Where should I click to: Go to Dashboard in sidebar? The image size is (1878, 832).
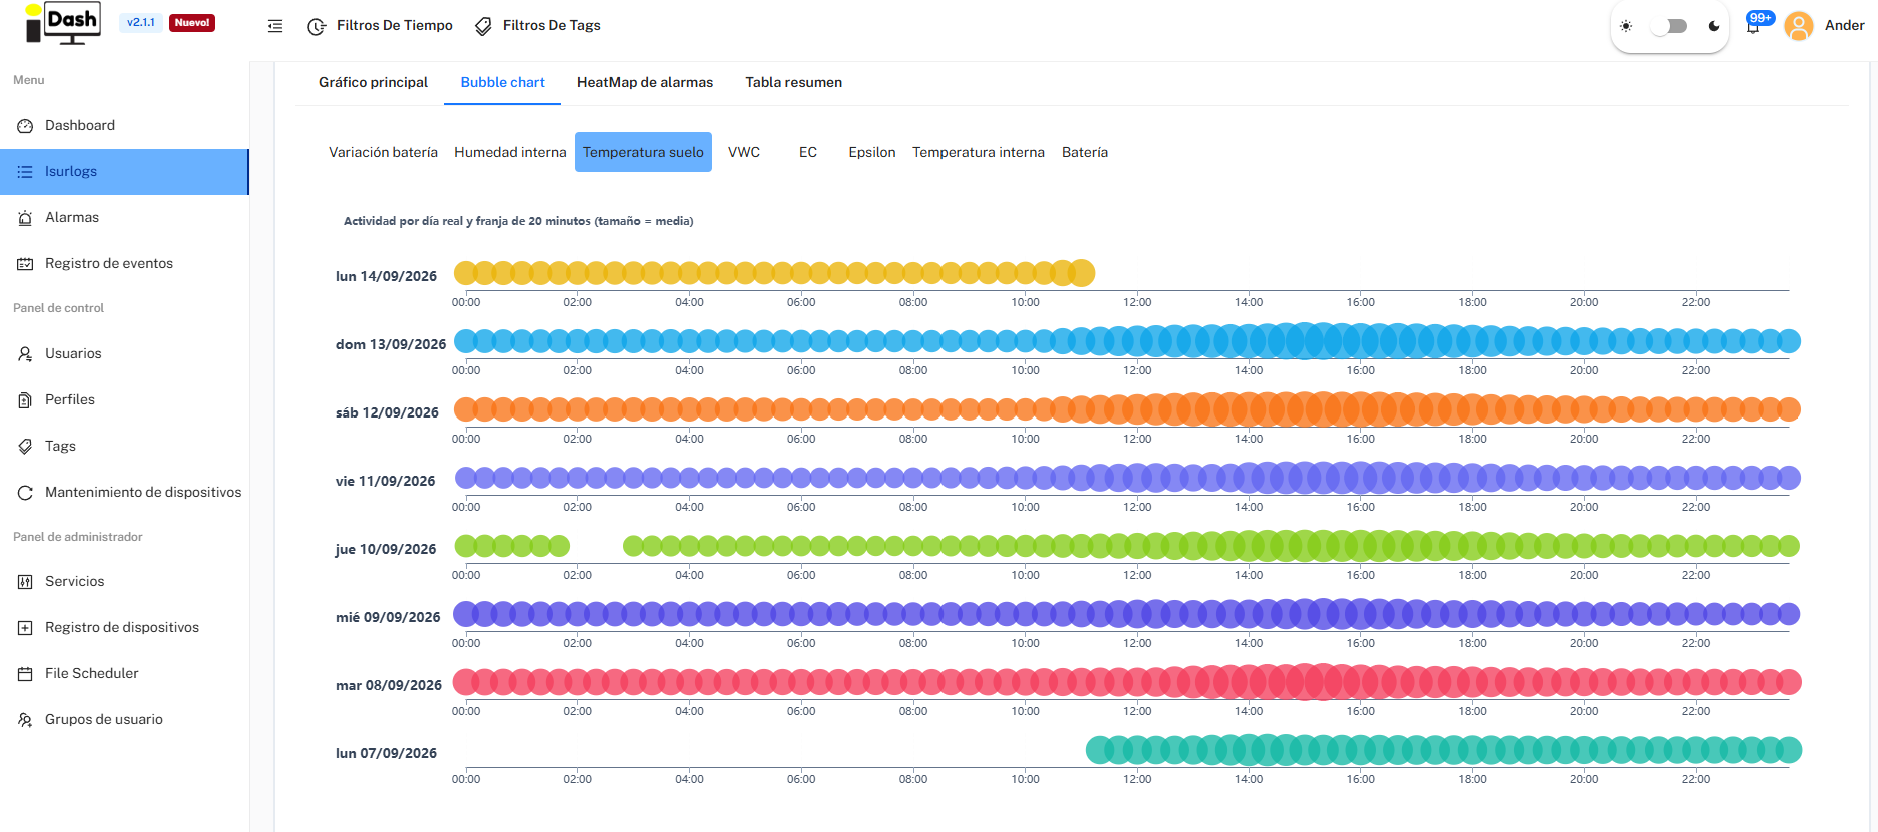click(124, 126)
